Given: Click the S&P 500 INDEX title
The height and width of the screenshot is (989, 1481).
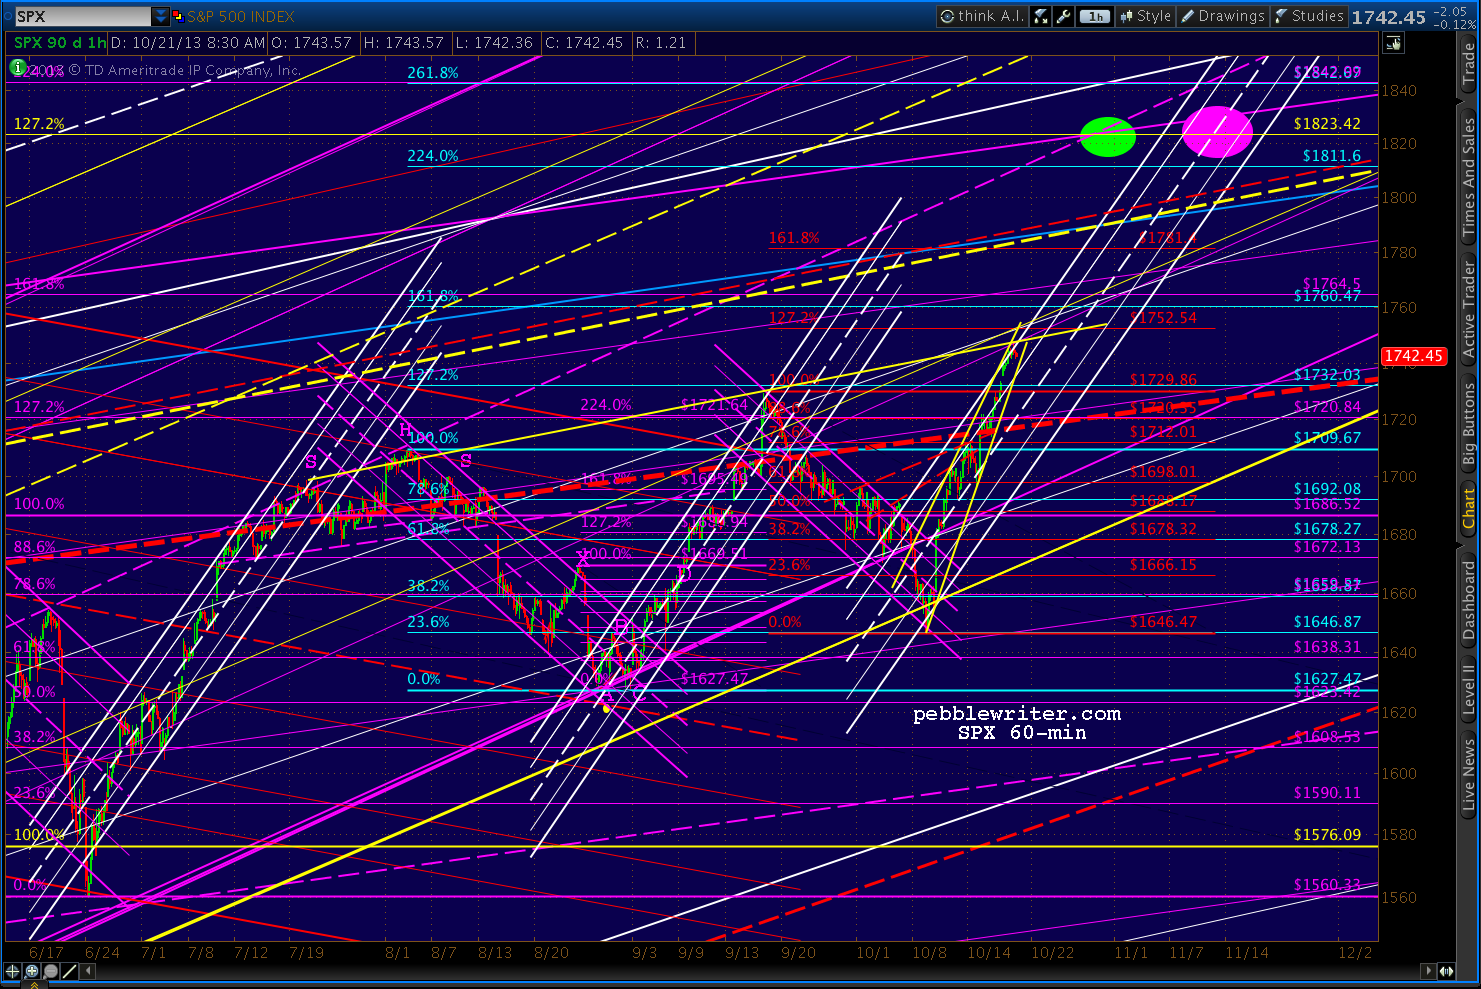Looking at the screenshot, I should pos(240,16).
